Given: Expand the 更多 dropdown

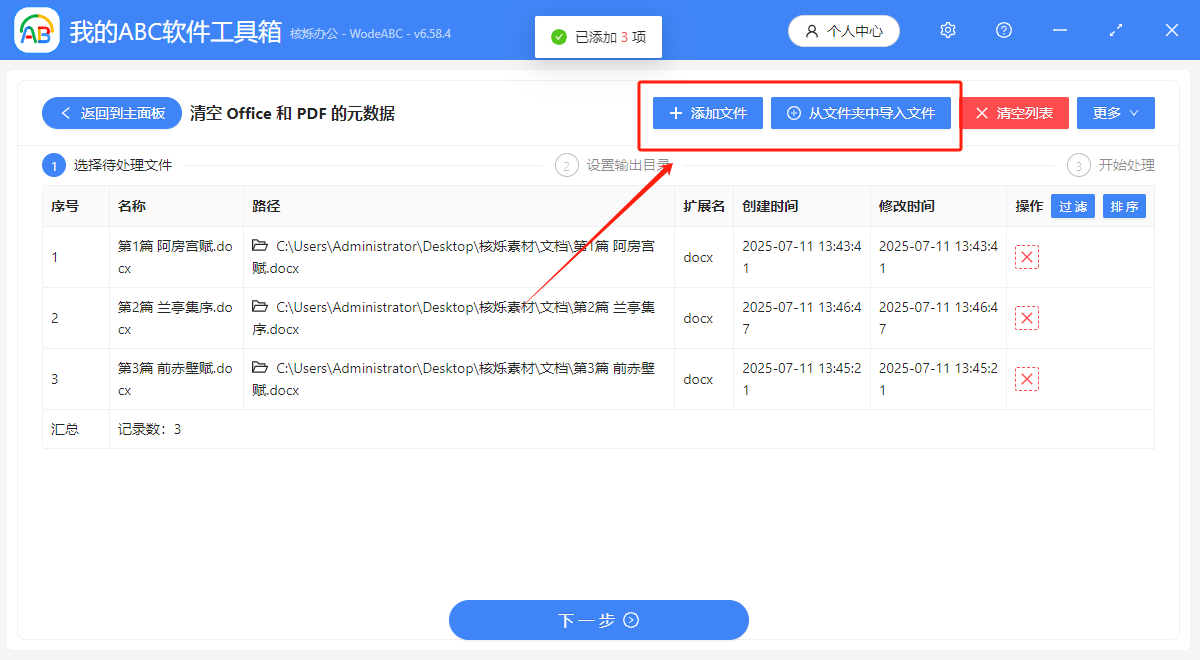Looking at the screenshot, I should coord(1116,113).
